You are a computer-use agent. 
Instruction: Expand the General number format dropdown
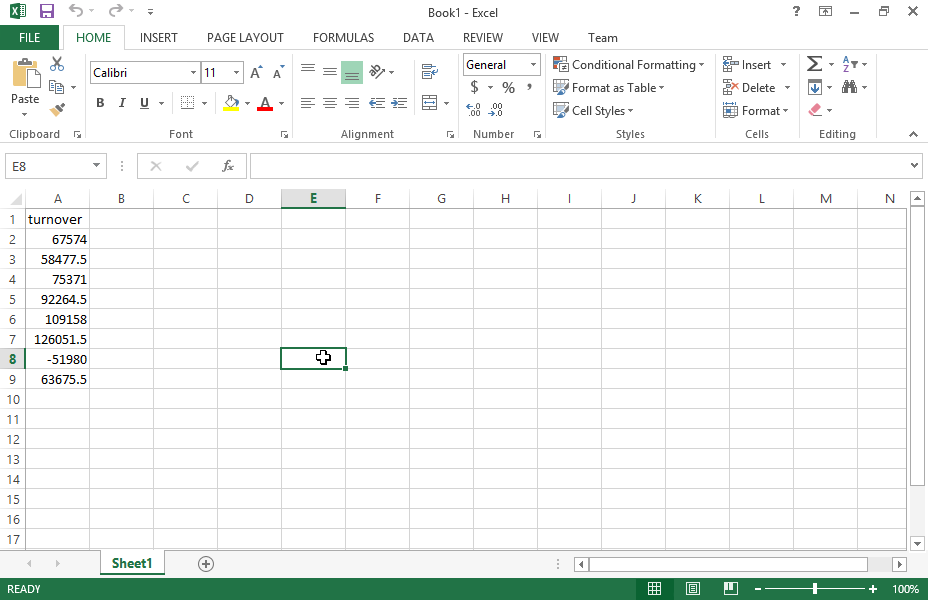533,65
